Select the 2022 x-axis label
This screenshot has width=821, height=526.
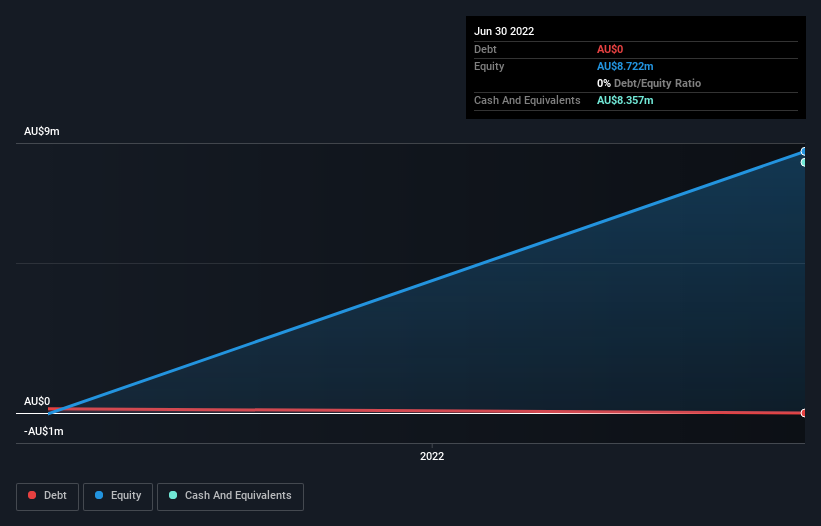(432, 456)
